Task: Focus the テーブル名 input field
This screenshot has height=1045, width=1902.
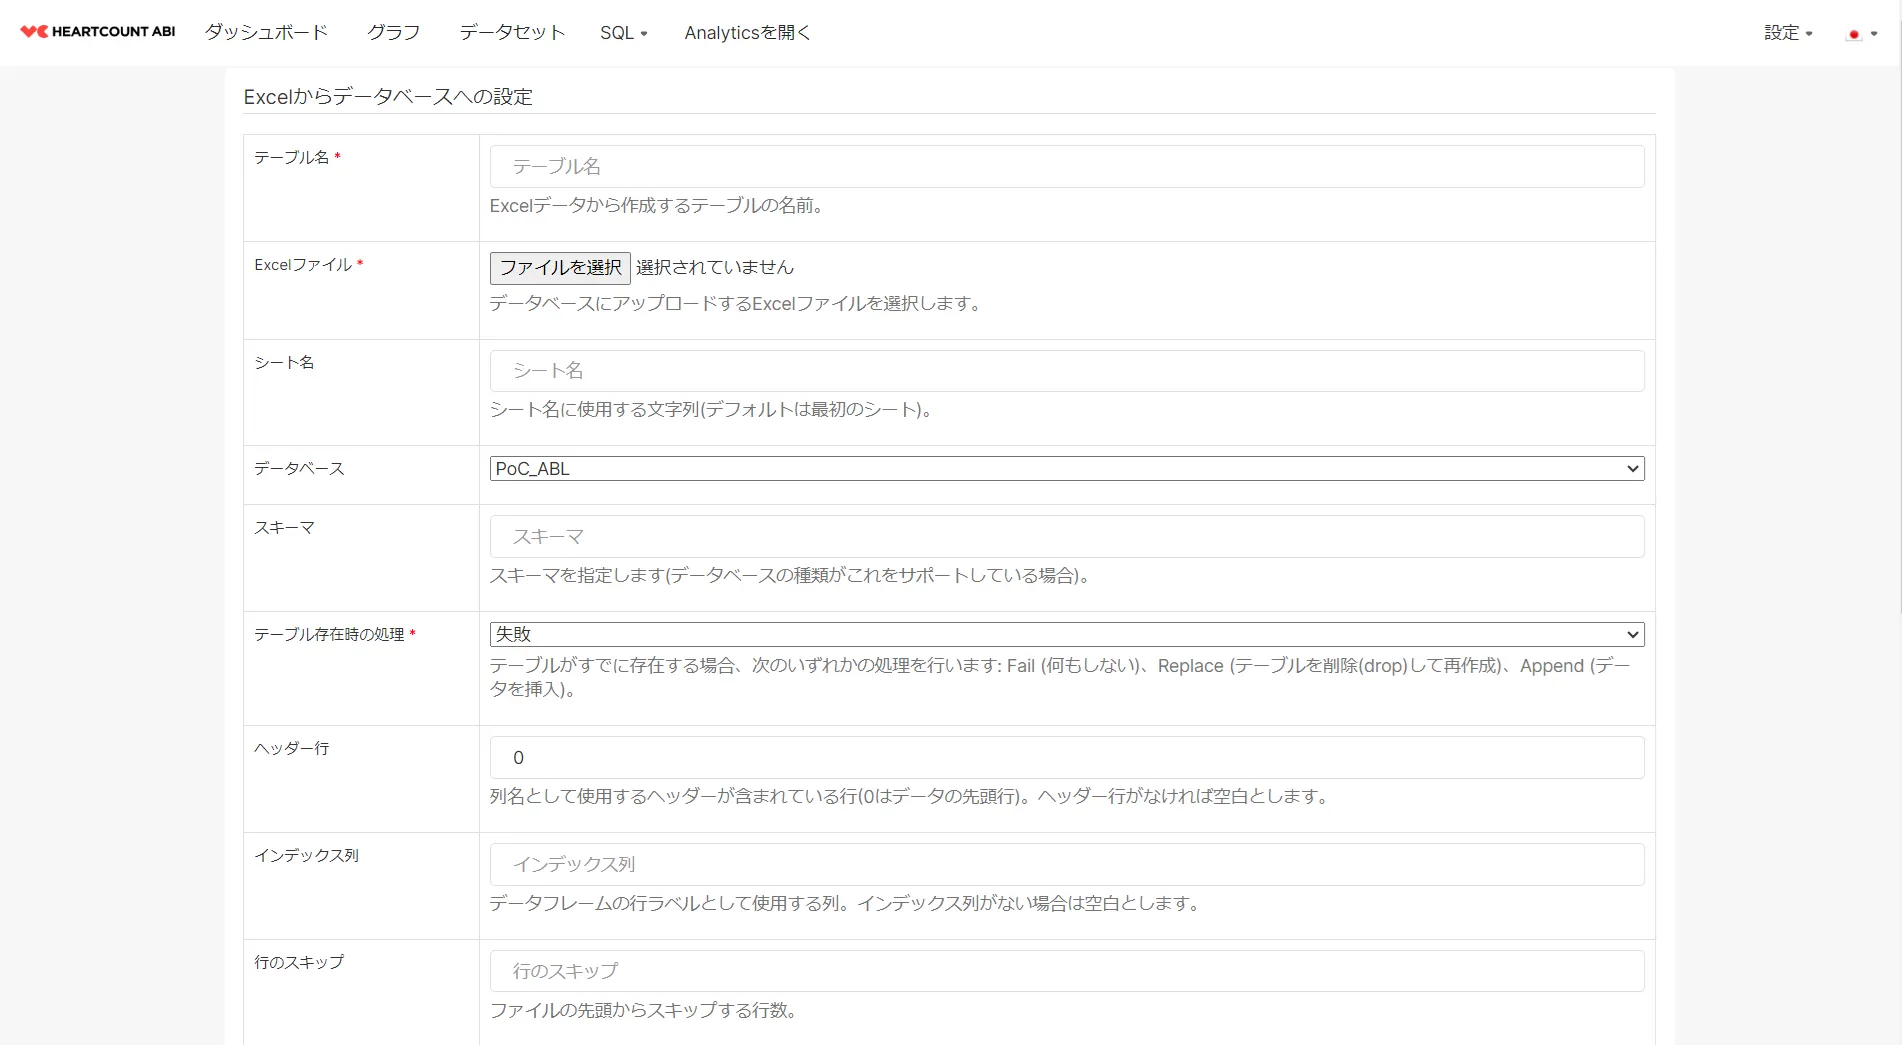Action: [x=1067, y=166]
